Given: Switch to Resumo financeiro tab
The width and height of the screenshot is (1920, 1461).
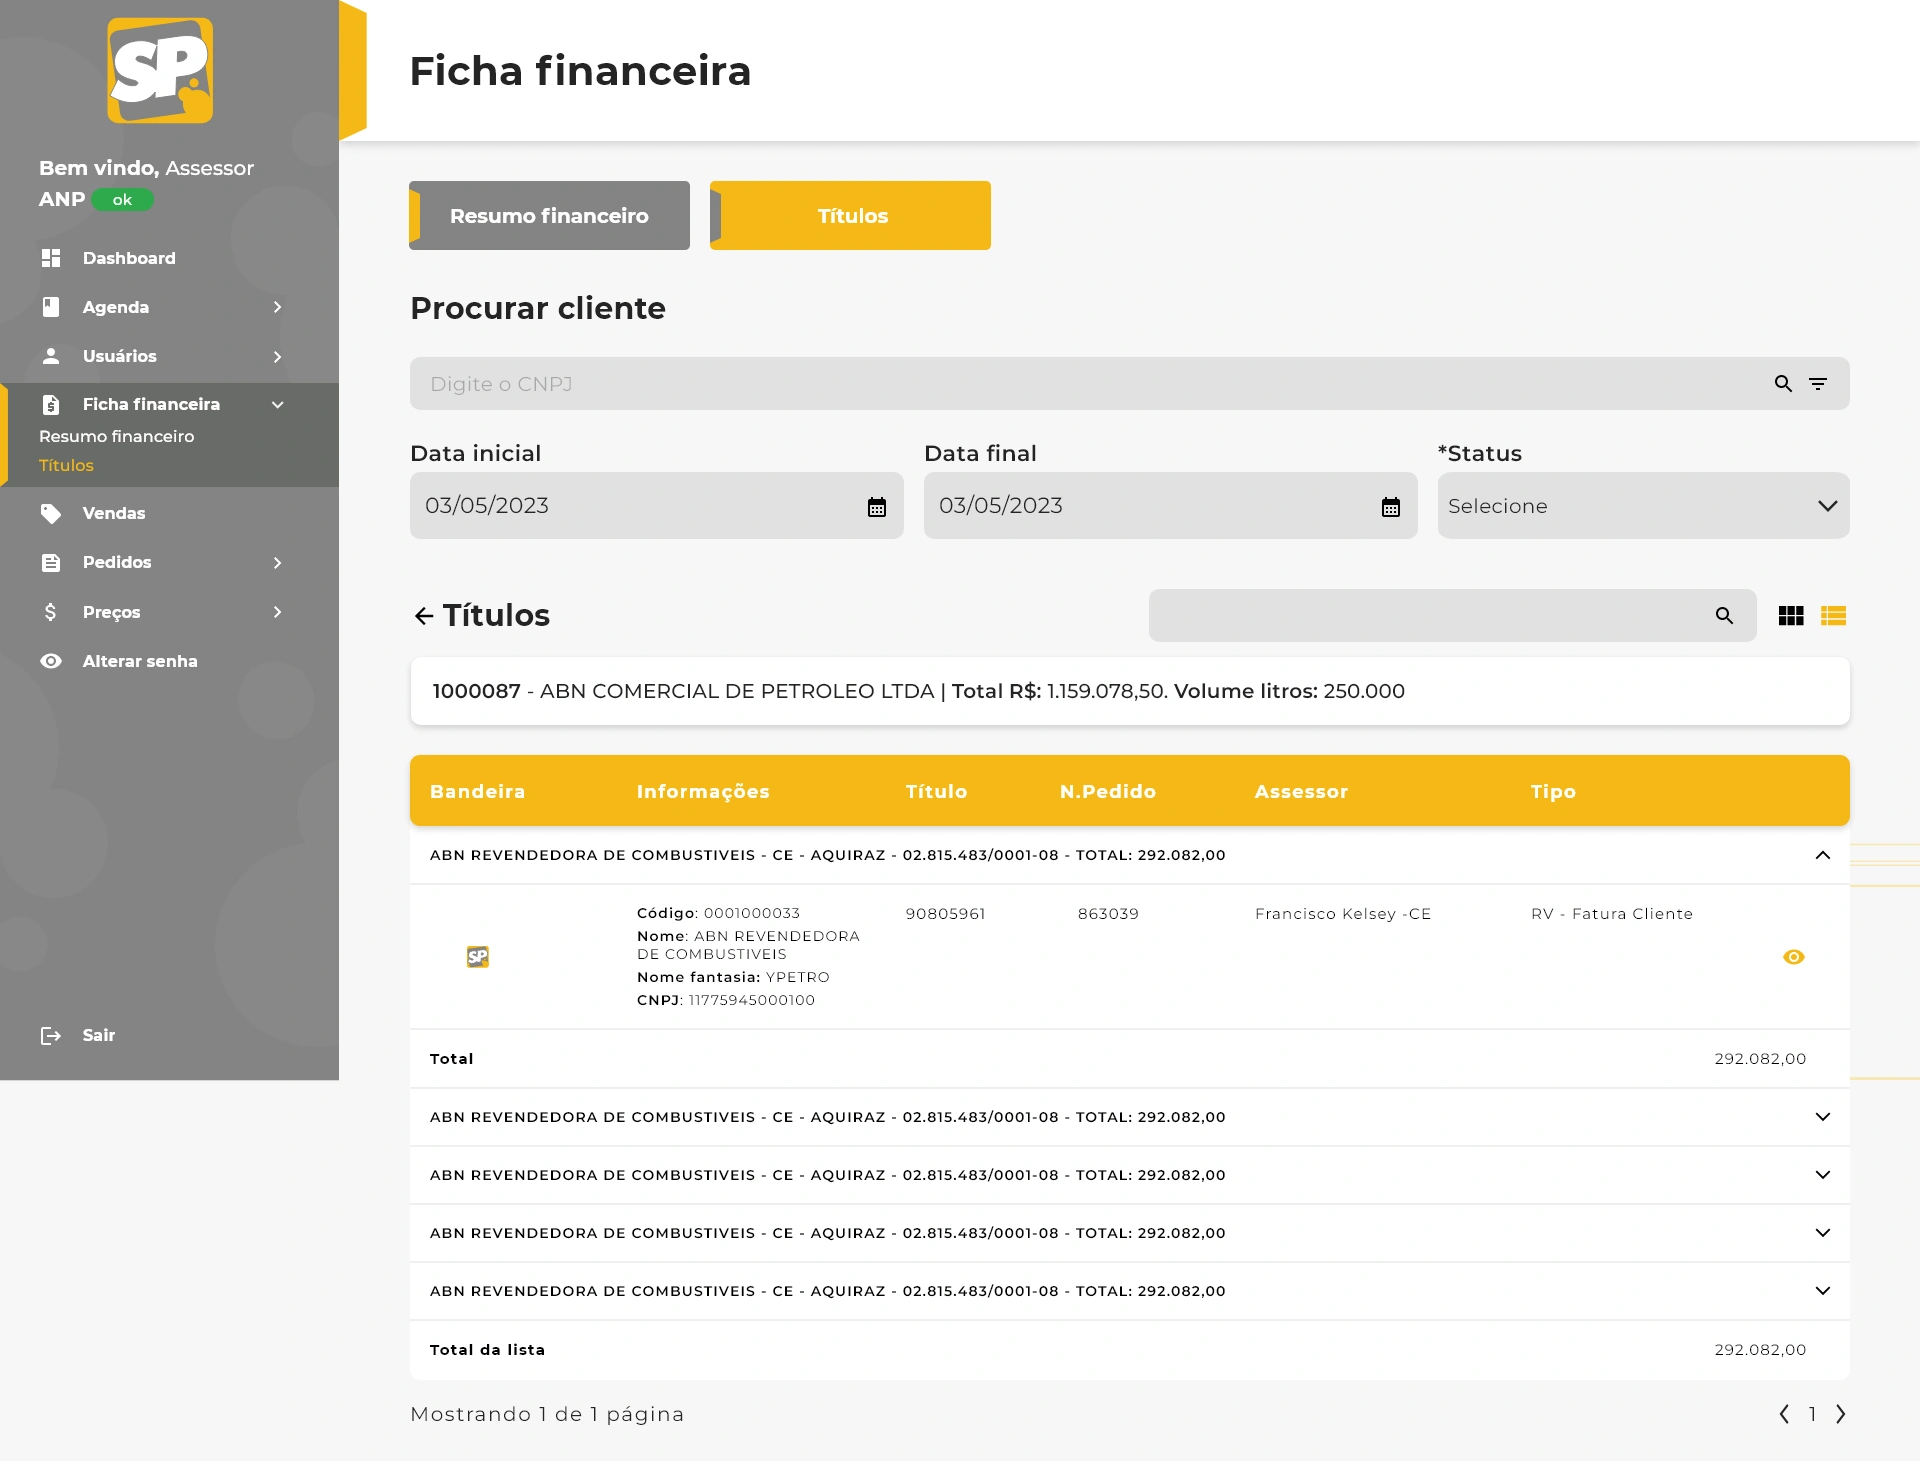Looking at the screenshot, I should (549, 216).
